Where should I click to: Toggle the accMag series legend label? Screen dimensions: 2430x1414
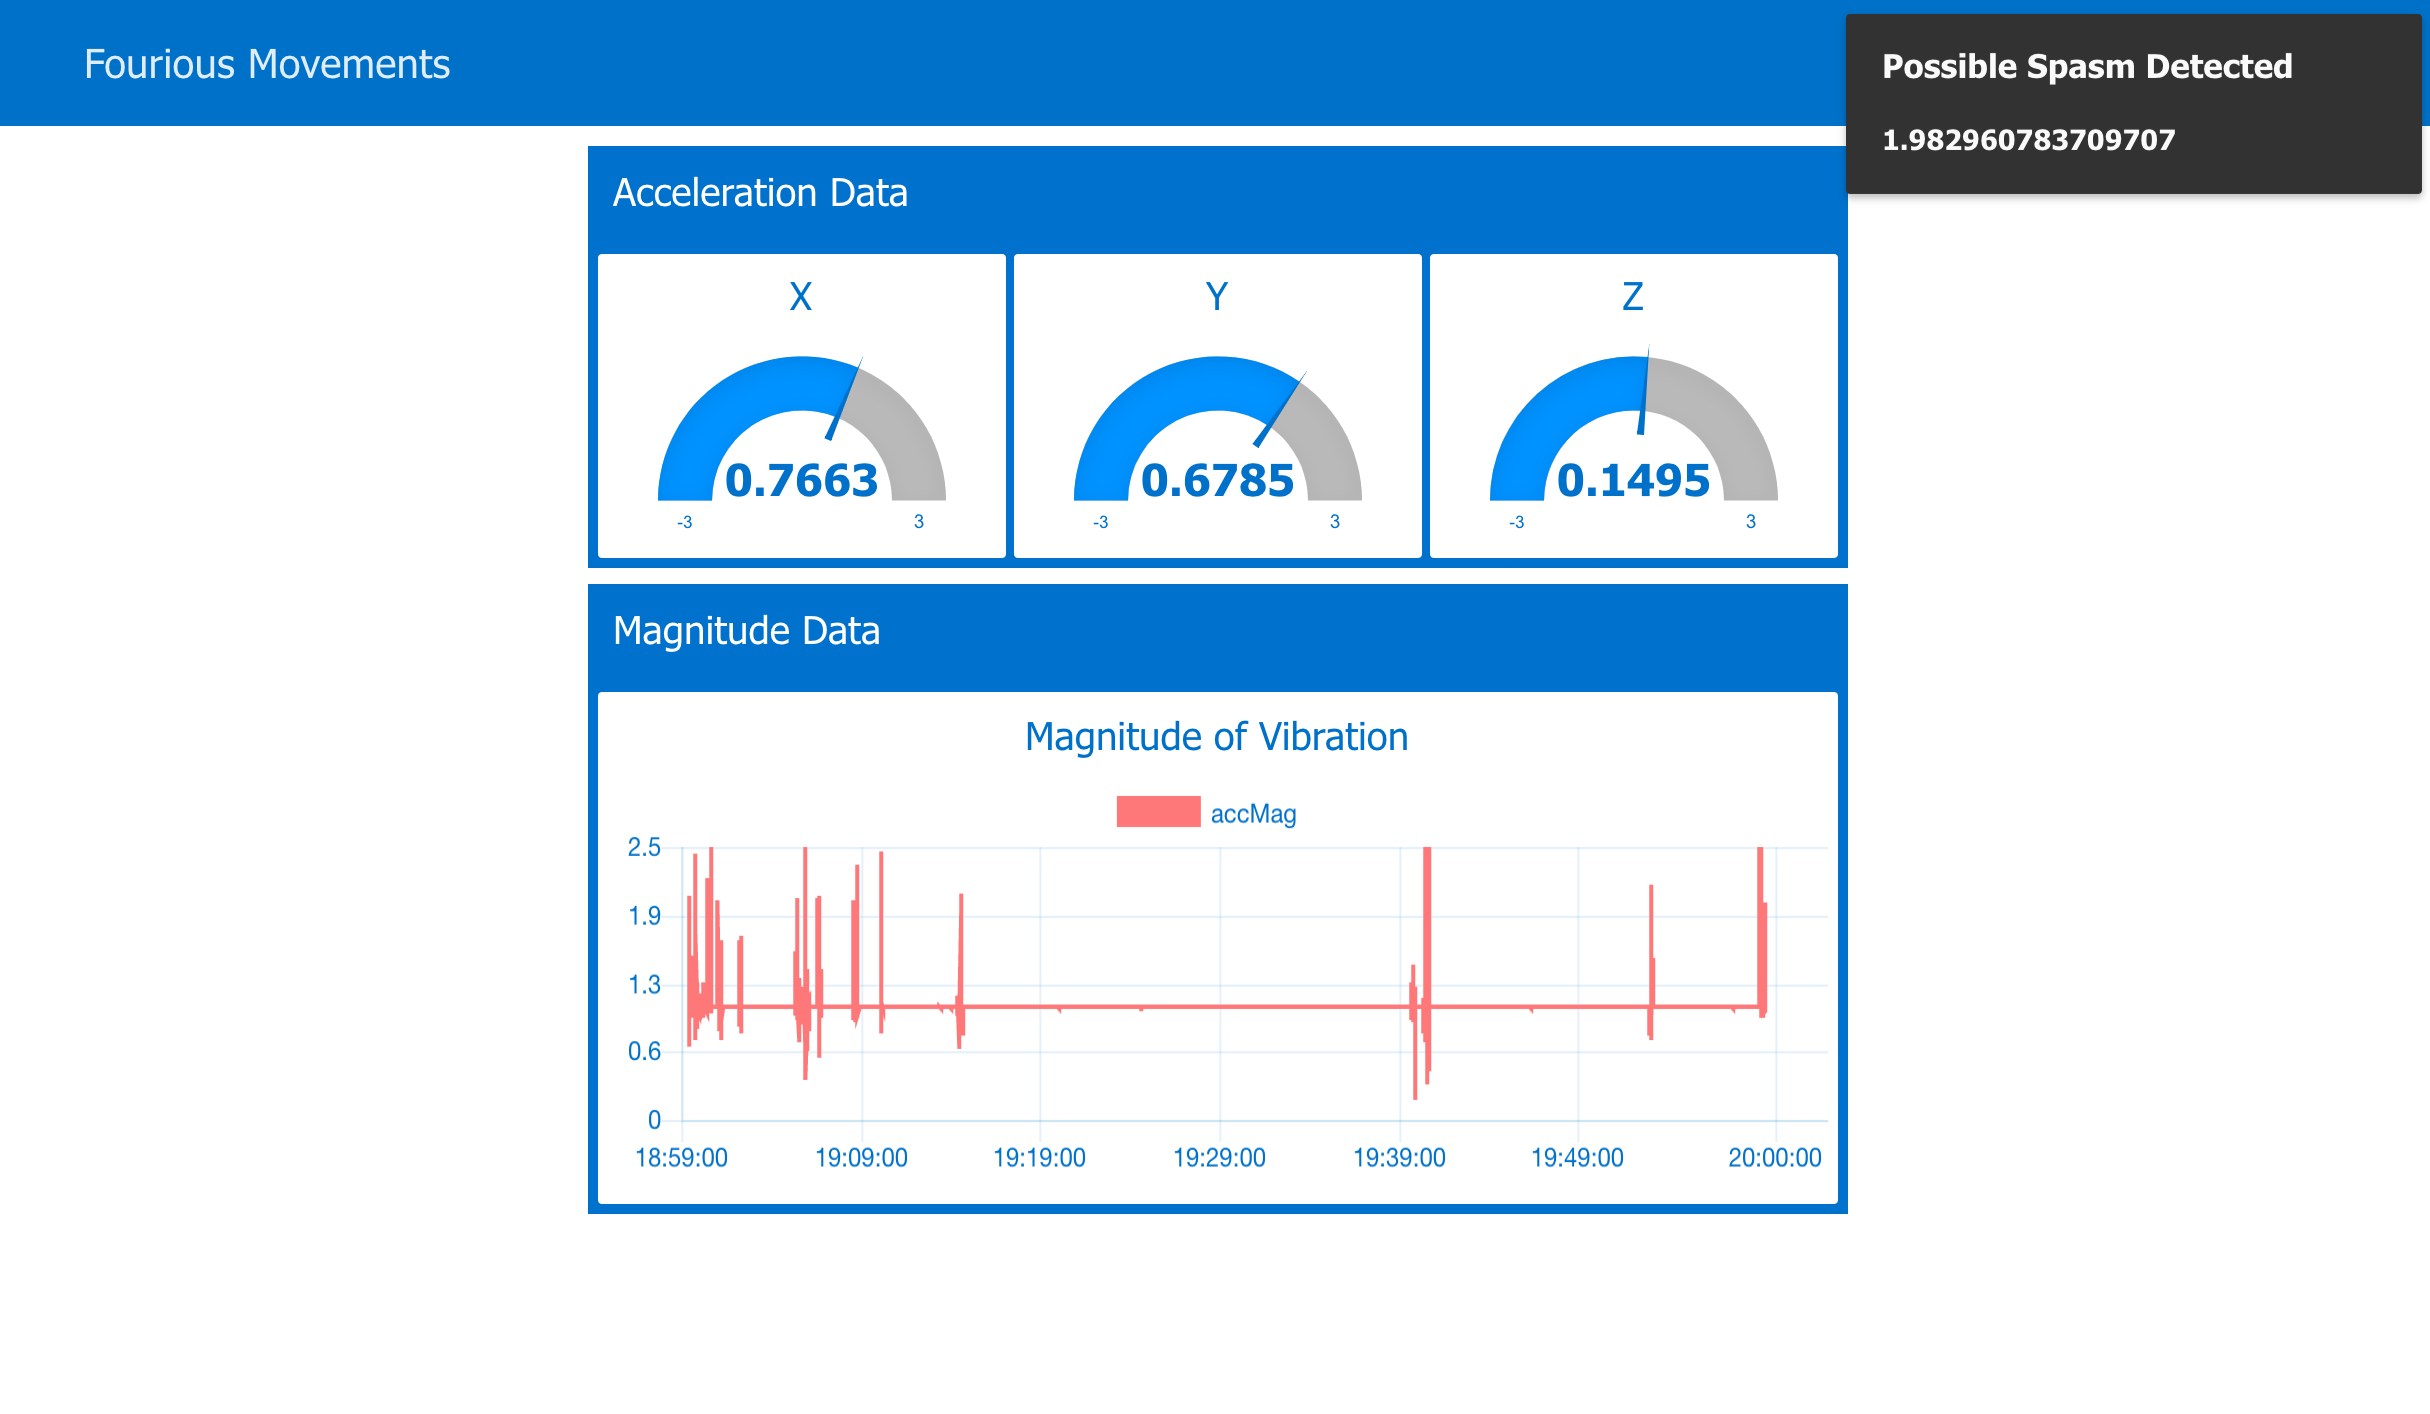coord(1253,814)
